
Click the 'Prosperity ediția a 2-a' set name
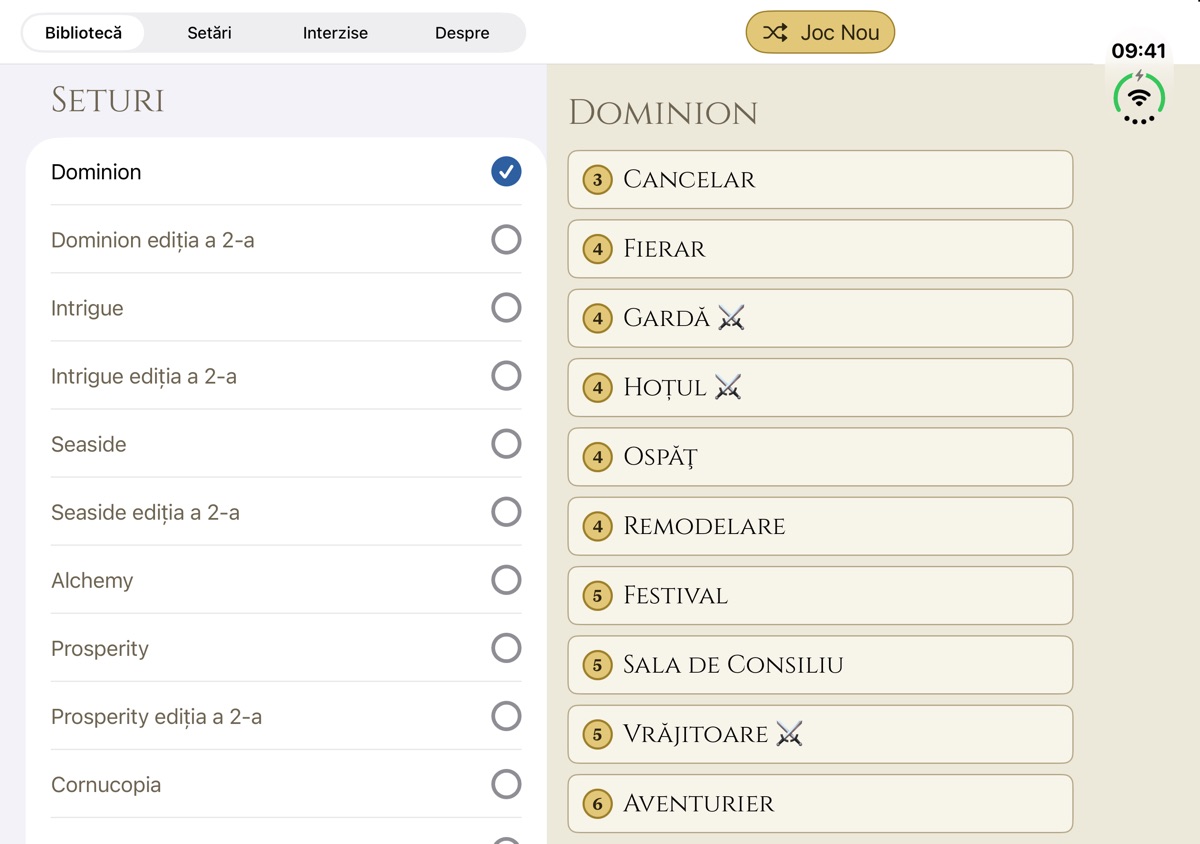(x=156, y=717)
